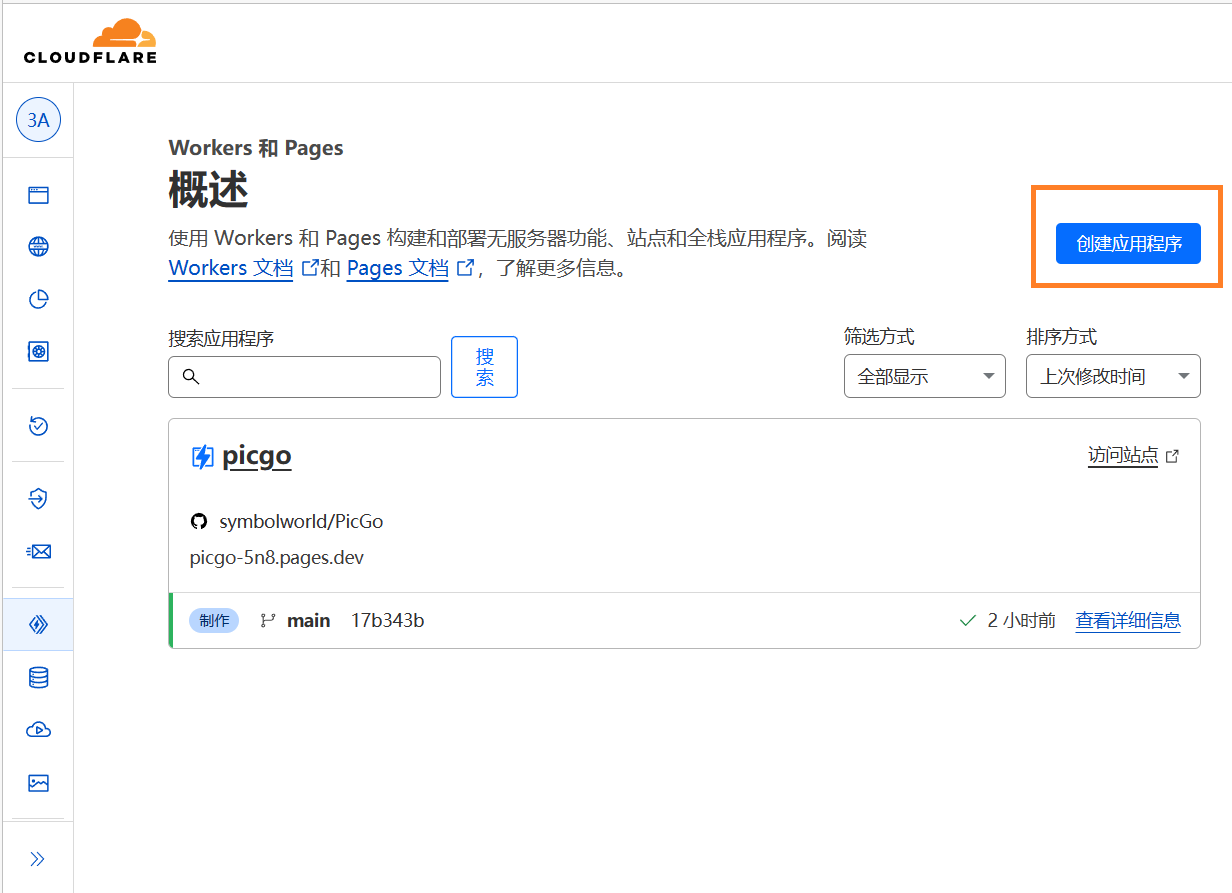Screen dimensions: 1232x893
Task: Open Images picture icon in sidebar
Action: point(38,783)
